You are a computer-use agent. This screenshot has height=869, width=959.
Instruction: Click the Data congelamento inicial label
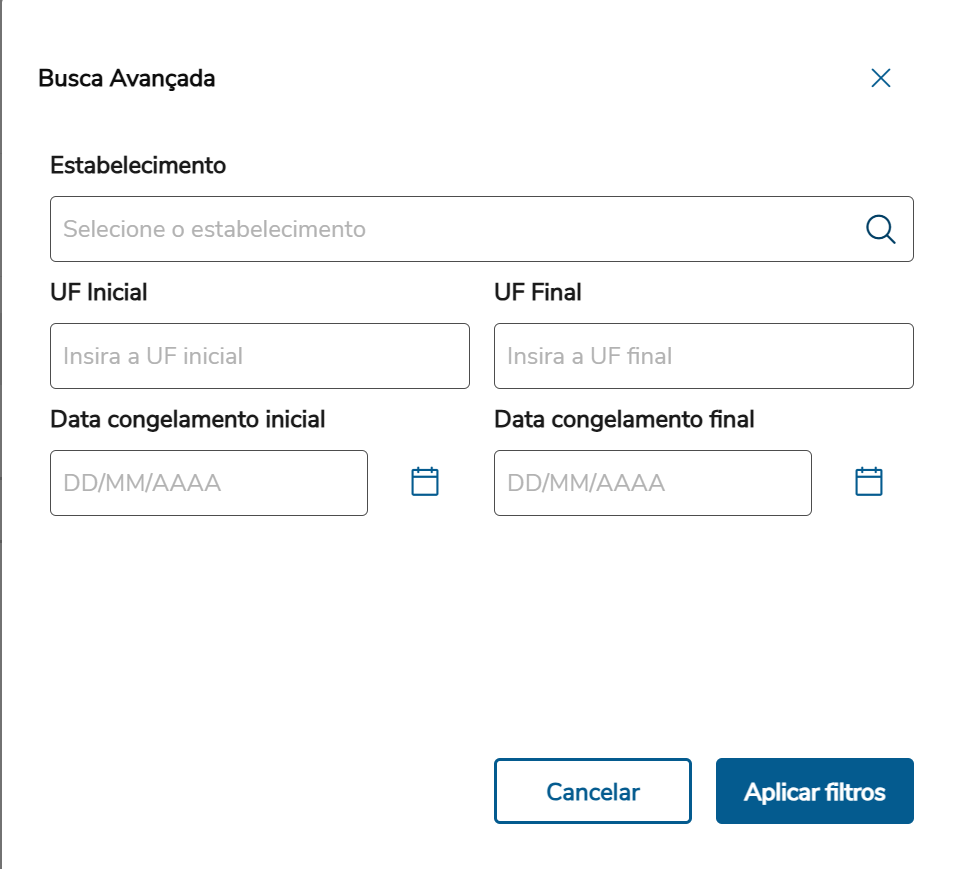click(188, 420)
